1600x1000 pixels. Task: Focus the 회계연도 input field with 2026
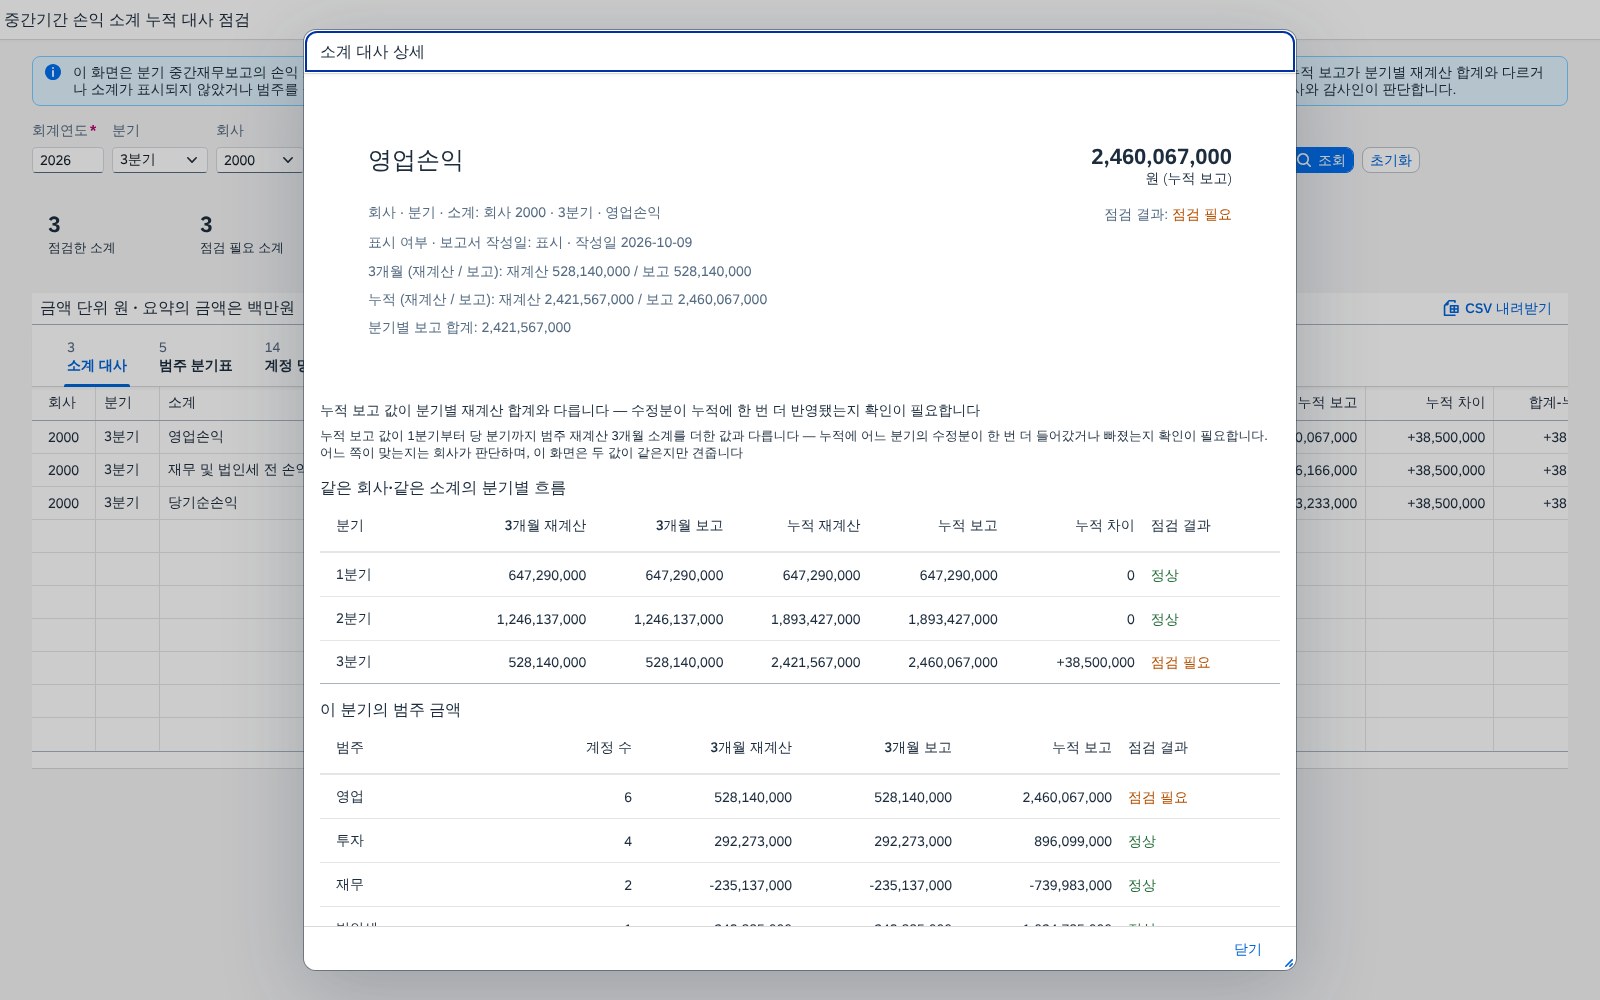click(x=68, y=160)
